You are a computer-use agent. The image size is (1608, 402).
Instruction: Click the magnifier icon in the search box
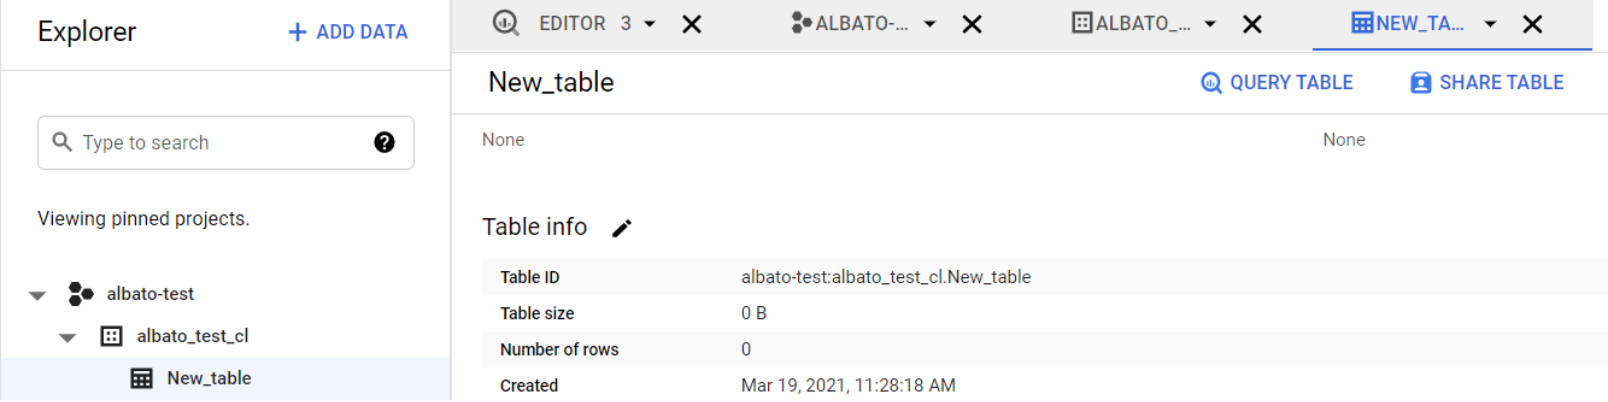[62, 142]
